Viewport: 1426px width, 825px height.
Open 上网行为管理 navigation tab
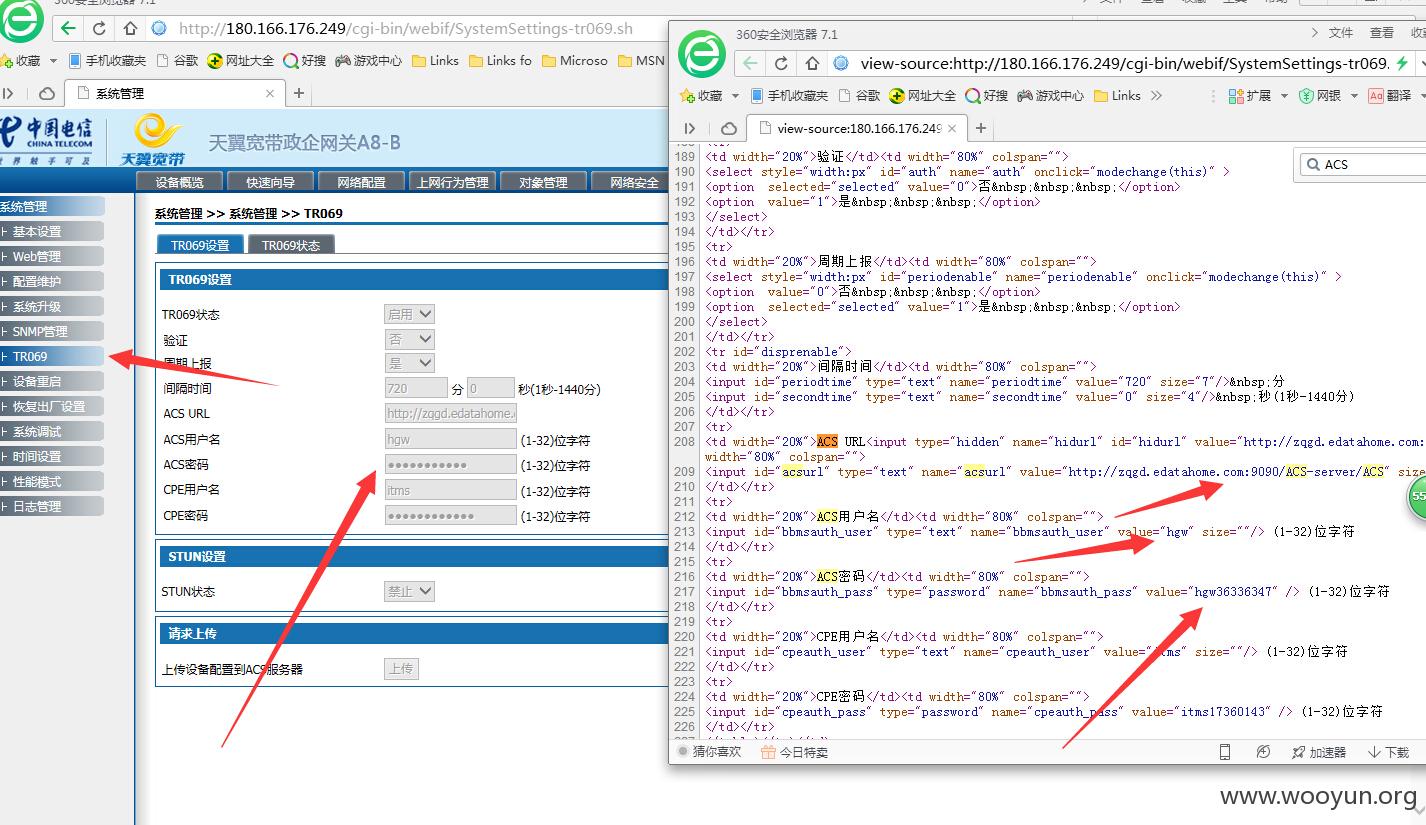coord(452,182)
